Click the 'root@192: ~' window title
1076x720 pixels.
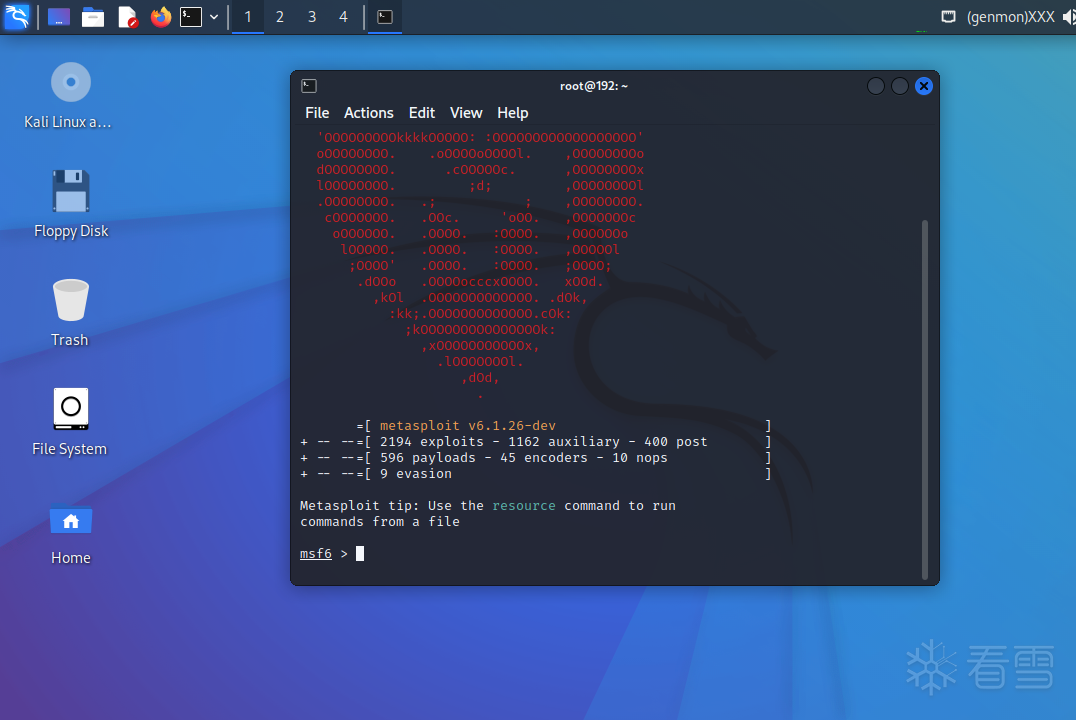(x=594, y=86)
